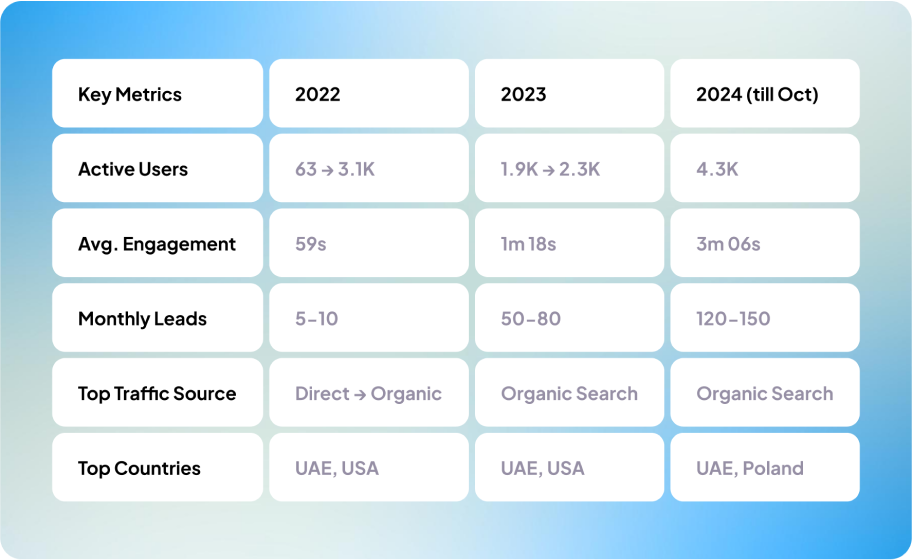Click the 4.3K active users cell

point(764,169)
